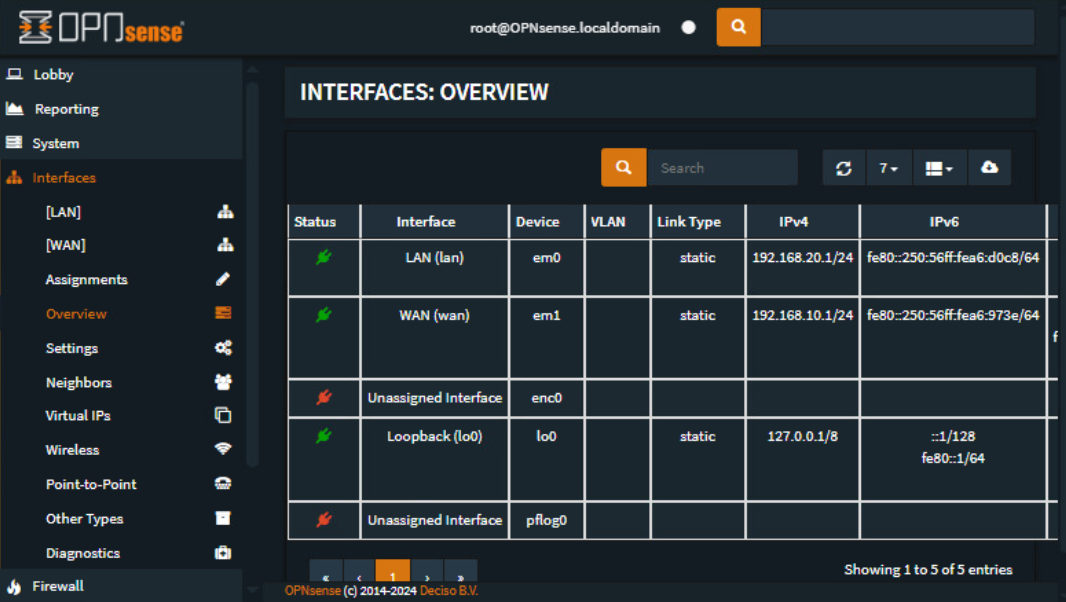
Task: Click the orange search button in the top bar
Action: pyautogui.click(x=738, y=27)
